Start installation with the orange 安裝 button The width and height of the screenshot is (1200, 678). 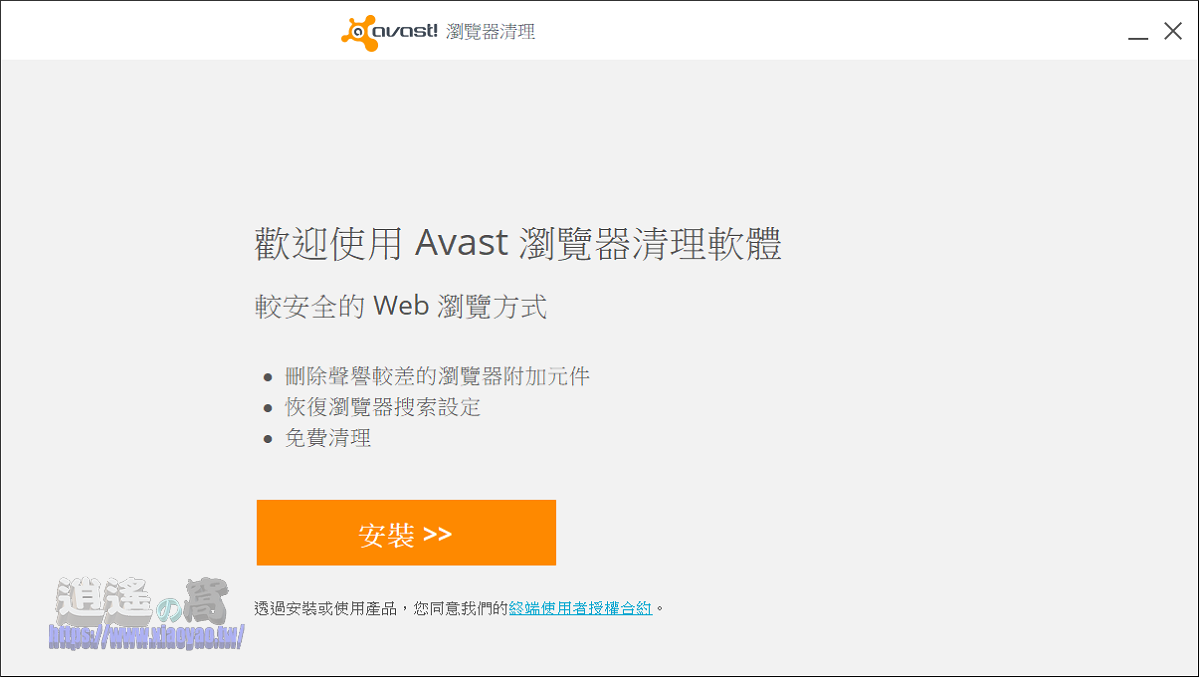point(406,533)
